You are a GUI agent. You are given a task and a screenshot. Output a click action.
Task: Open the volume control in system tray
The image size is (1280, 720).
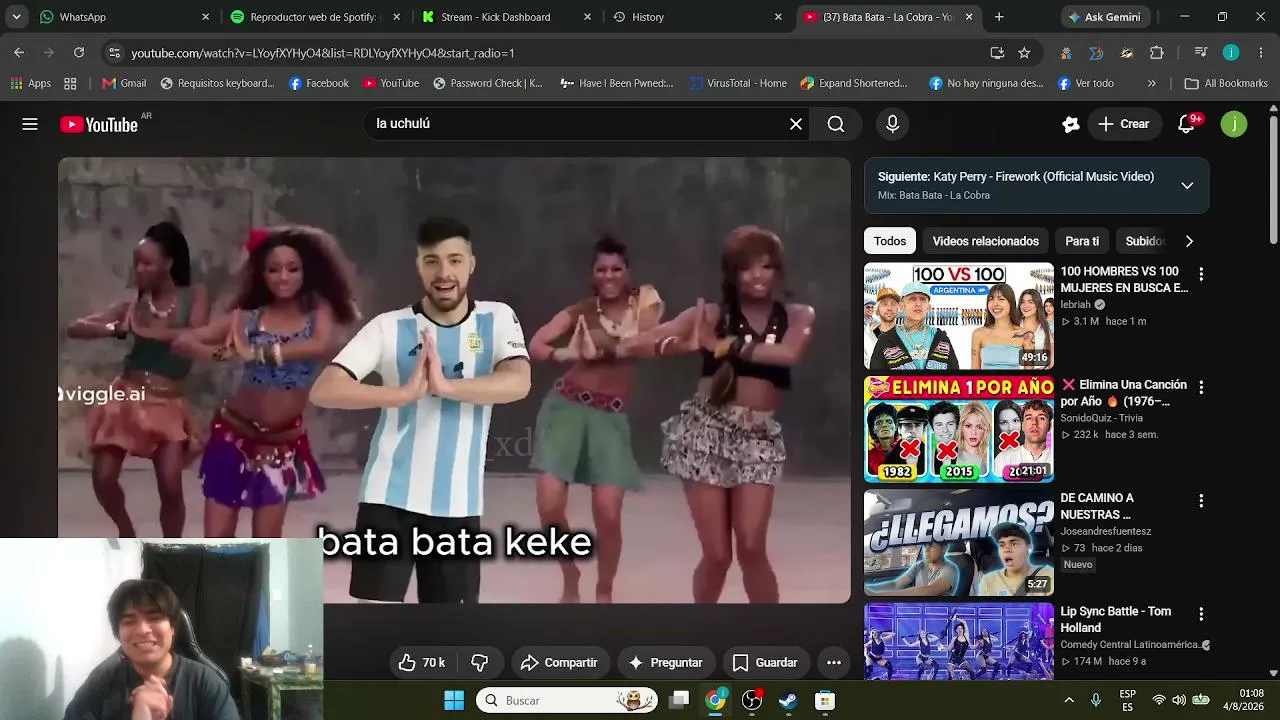[x=1179, y=700]
